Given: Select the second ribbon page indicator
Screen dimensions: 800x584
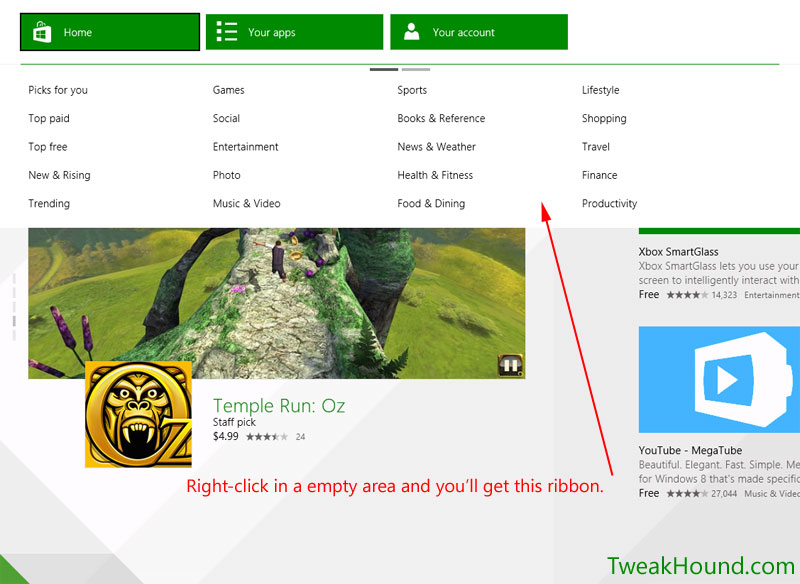Looking at the screenshot, I should point(416,69).
